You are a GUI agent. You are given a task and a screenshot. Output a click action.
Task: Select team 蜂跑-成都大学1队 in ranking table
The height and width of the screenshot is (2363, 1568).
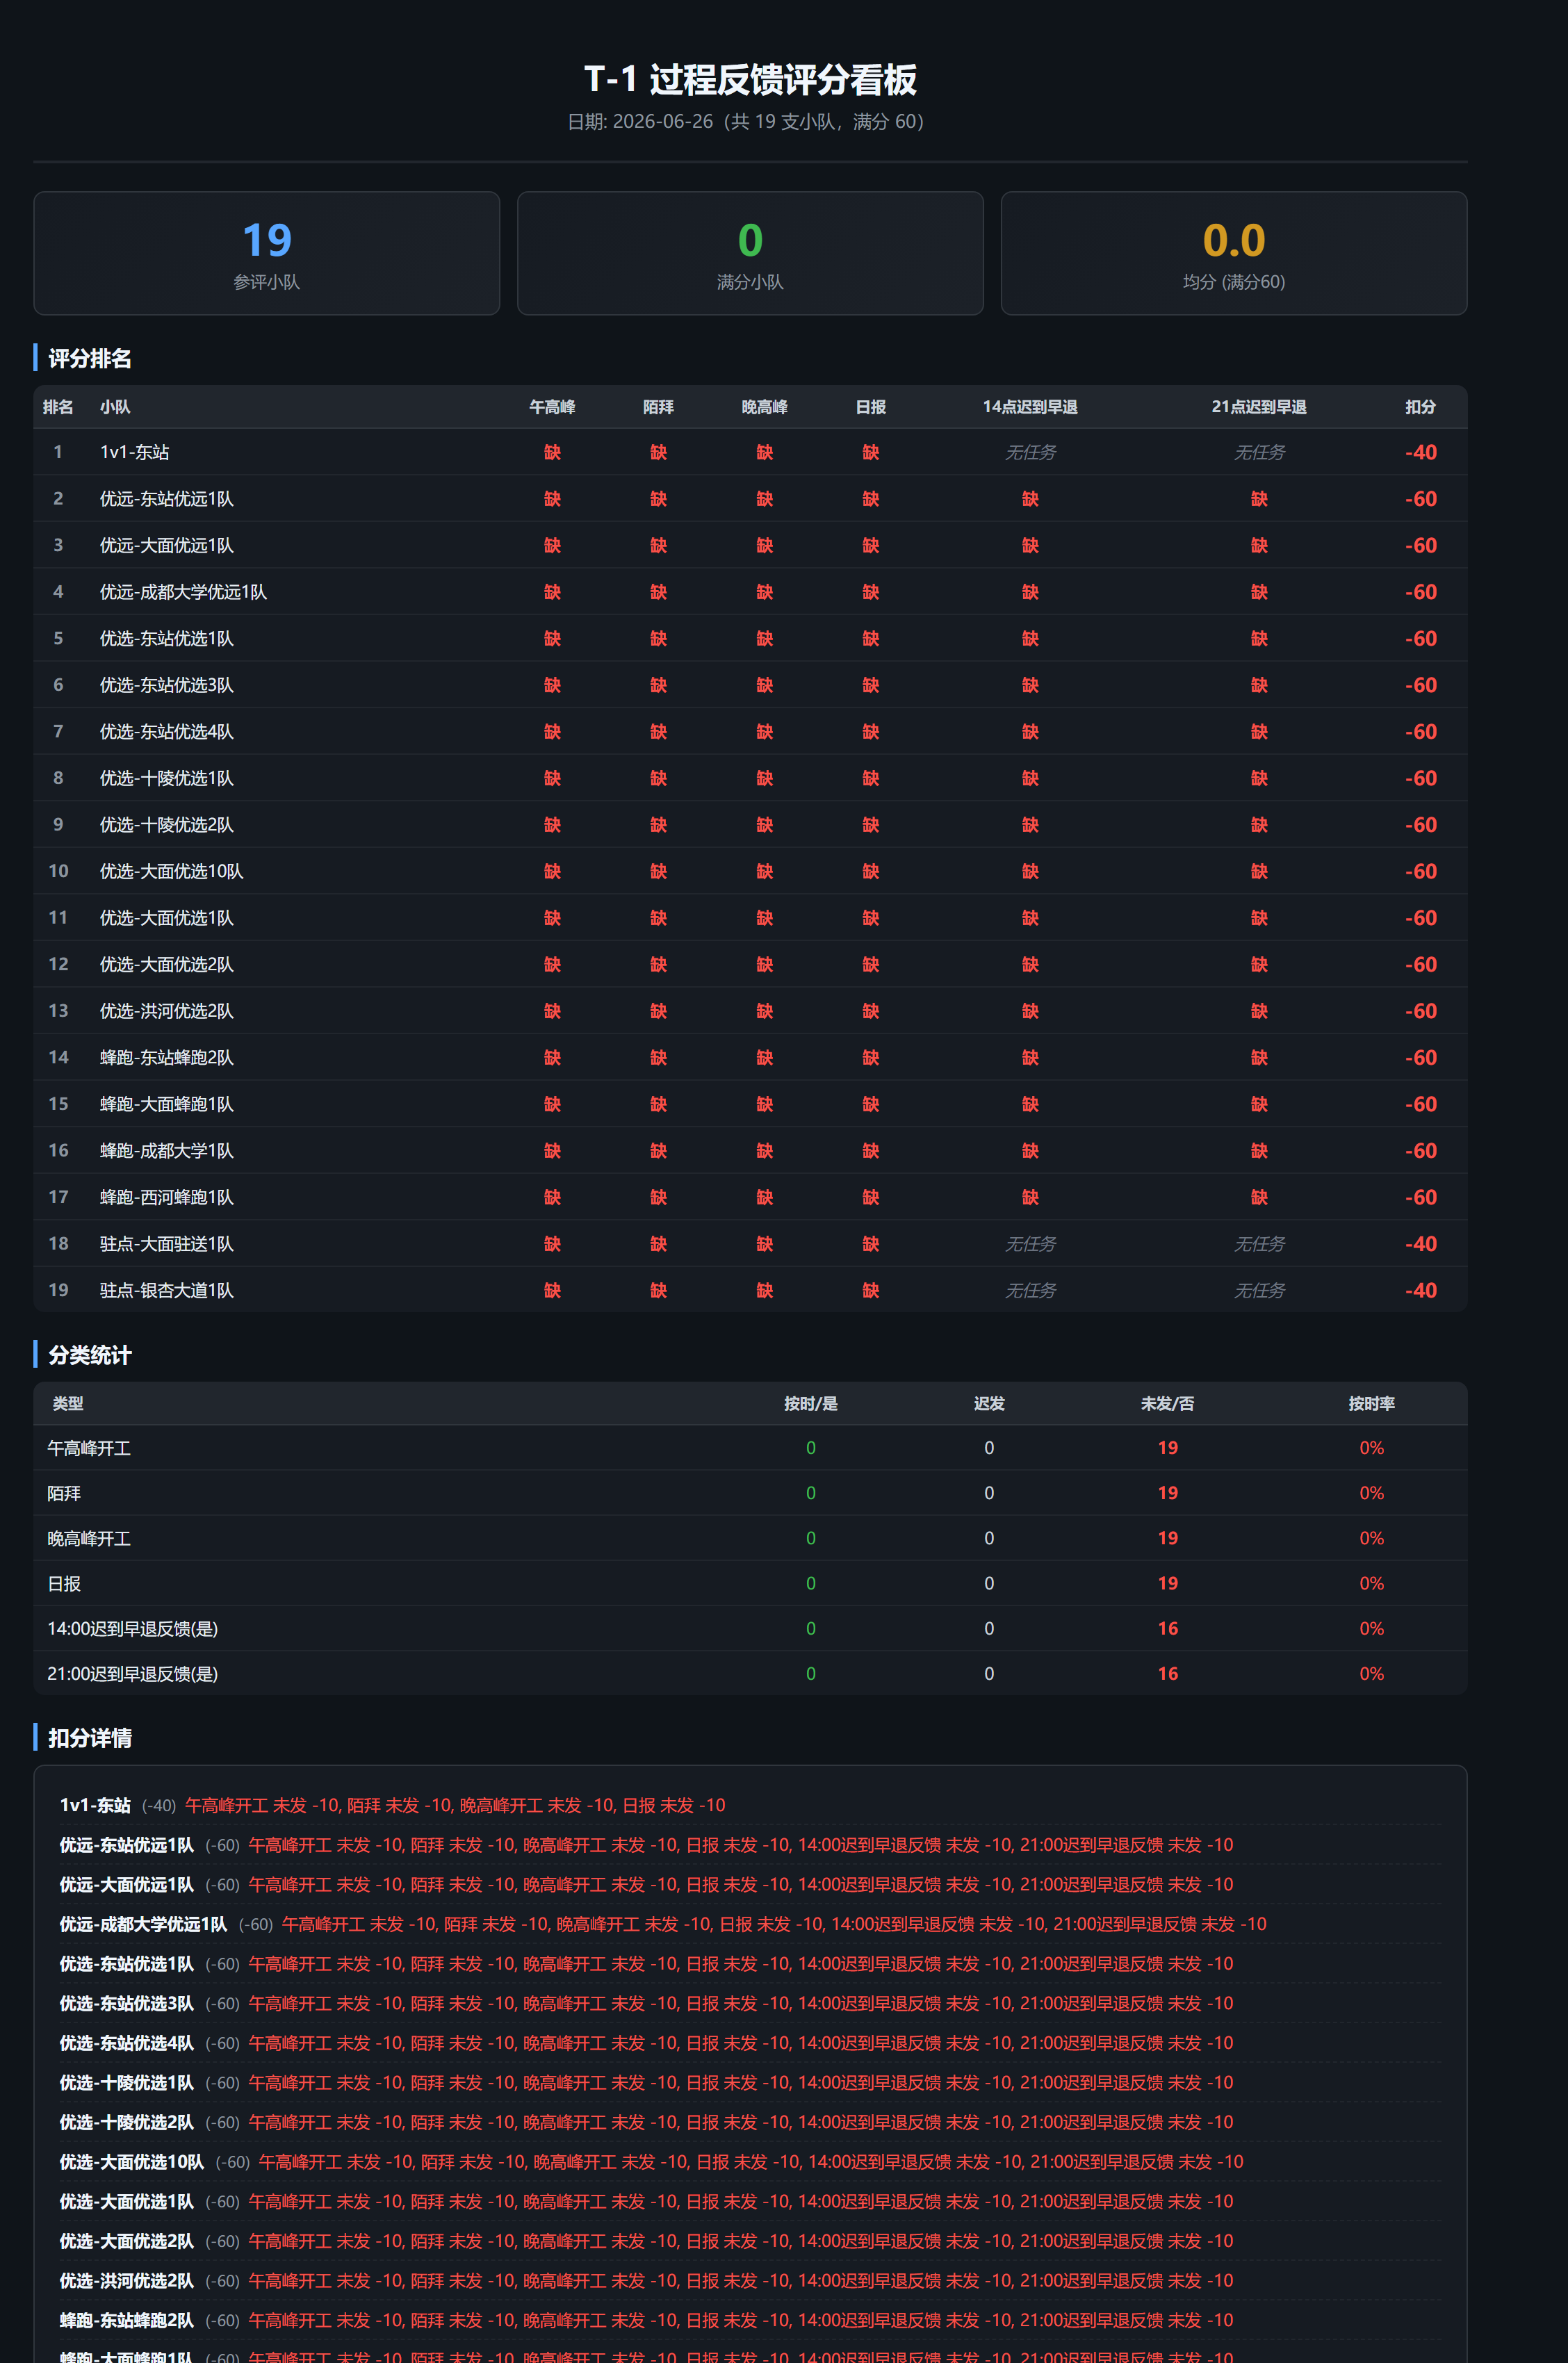pyautogui.click(x=167, y=1150)
